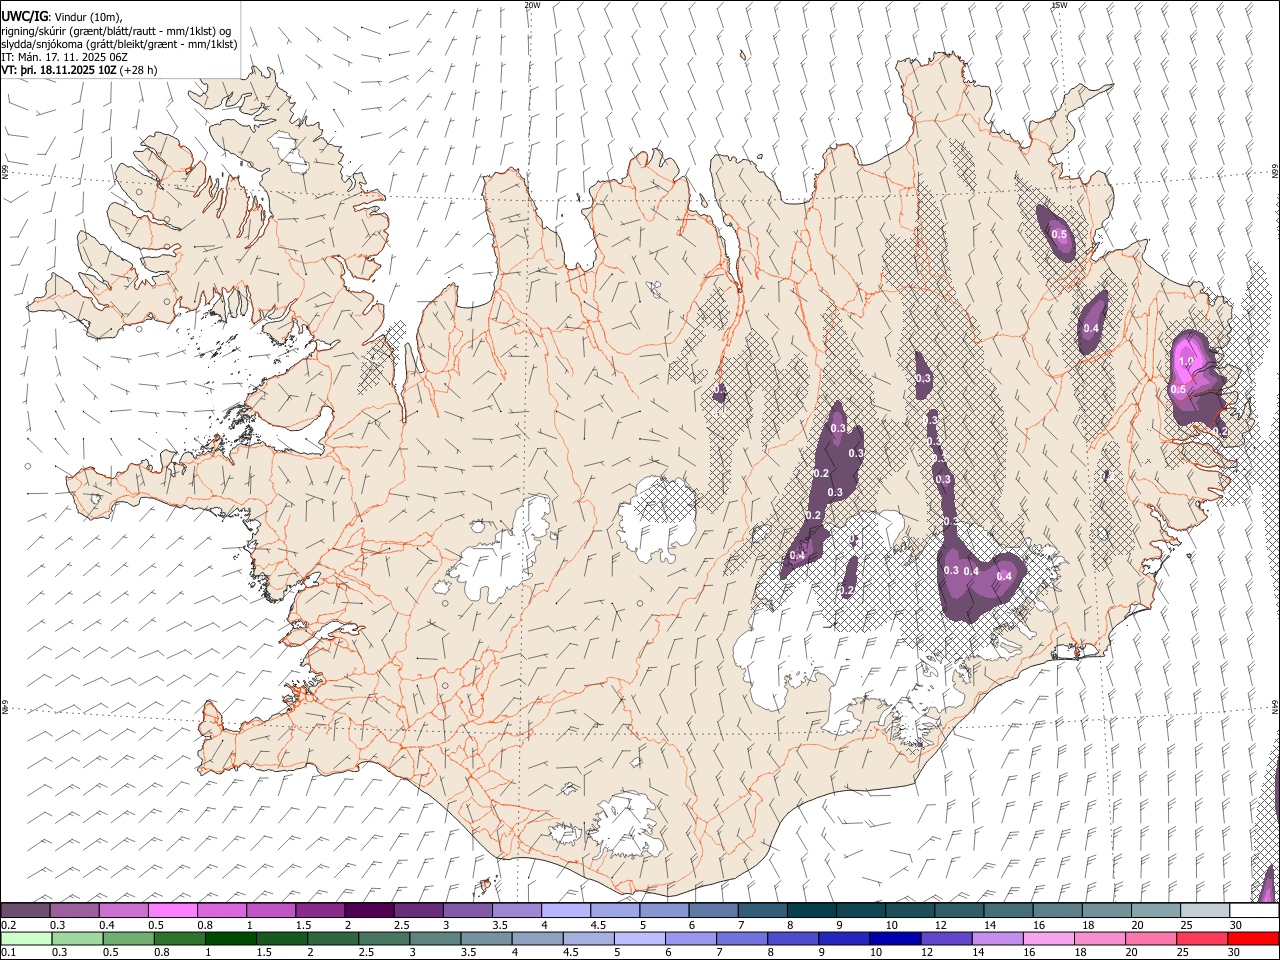Pick the 4 grey-blue swatch in the lower legend
Viewport: 1280px width, 960px height.
click(x=538, y=938)
